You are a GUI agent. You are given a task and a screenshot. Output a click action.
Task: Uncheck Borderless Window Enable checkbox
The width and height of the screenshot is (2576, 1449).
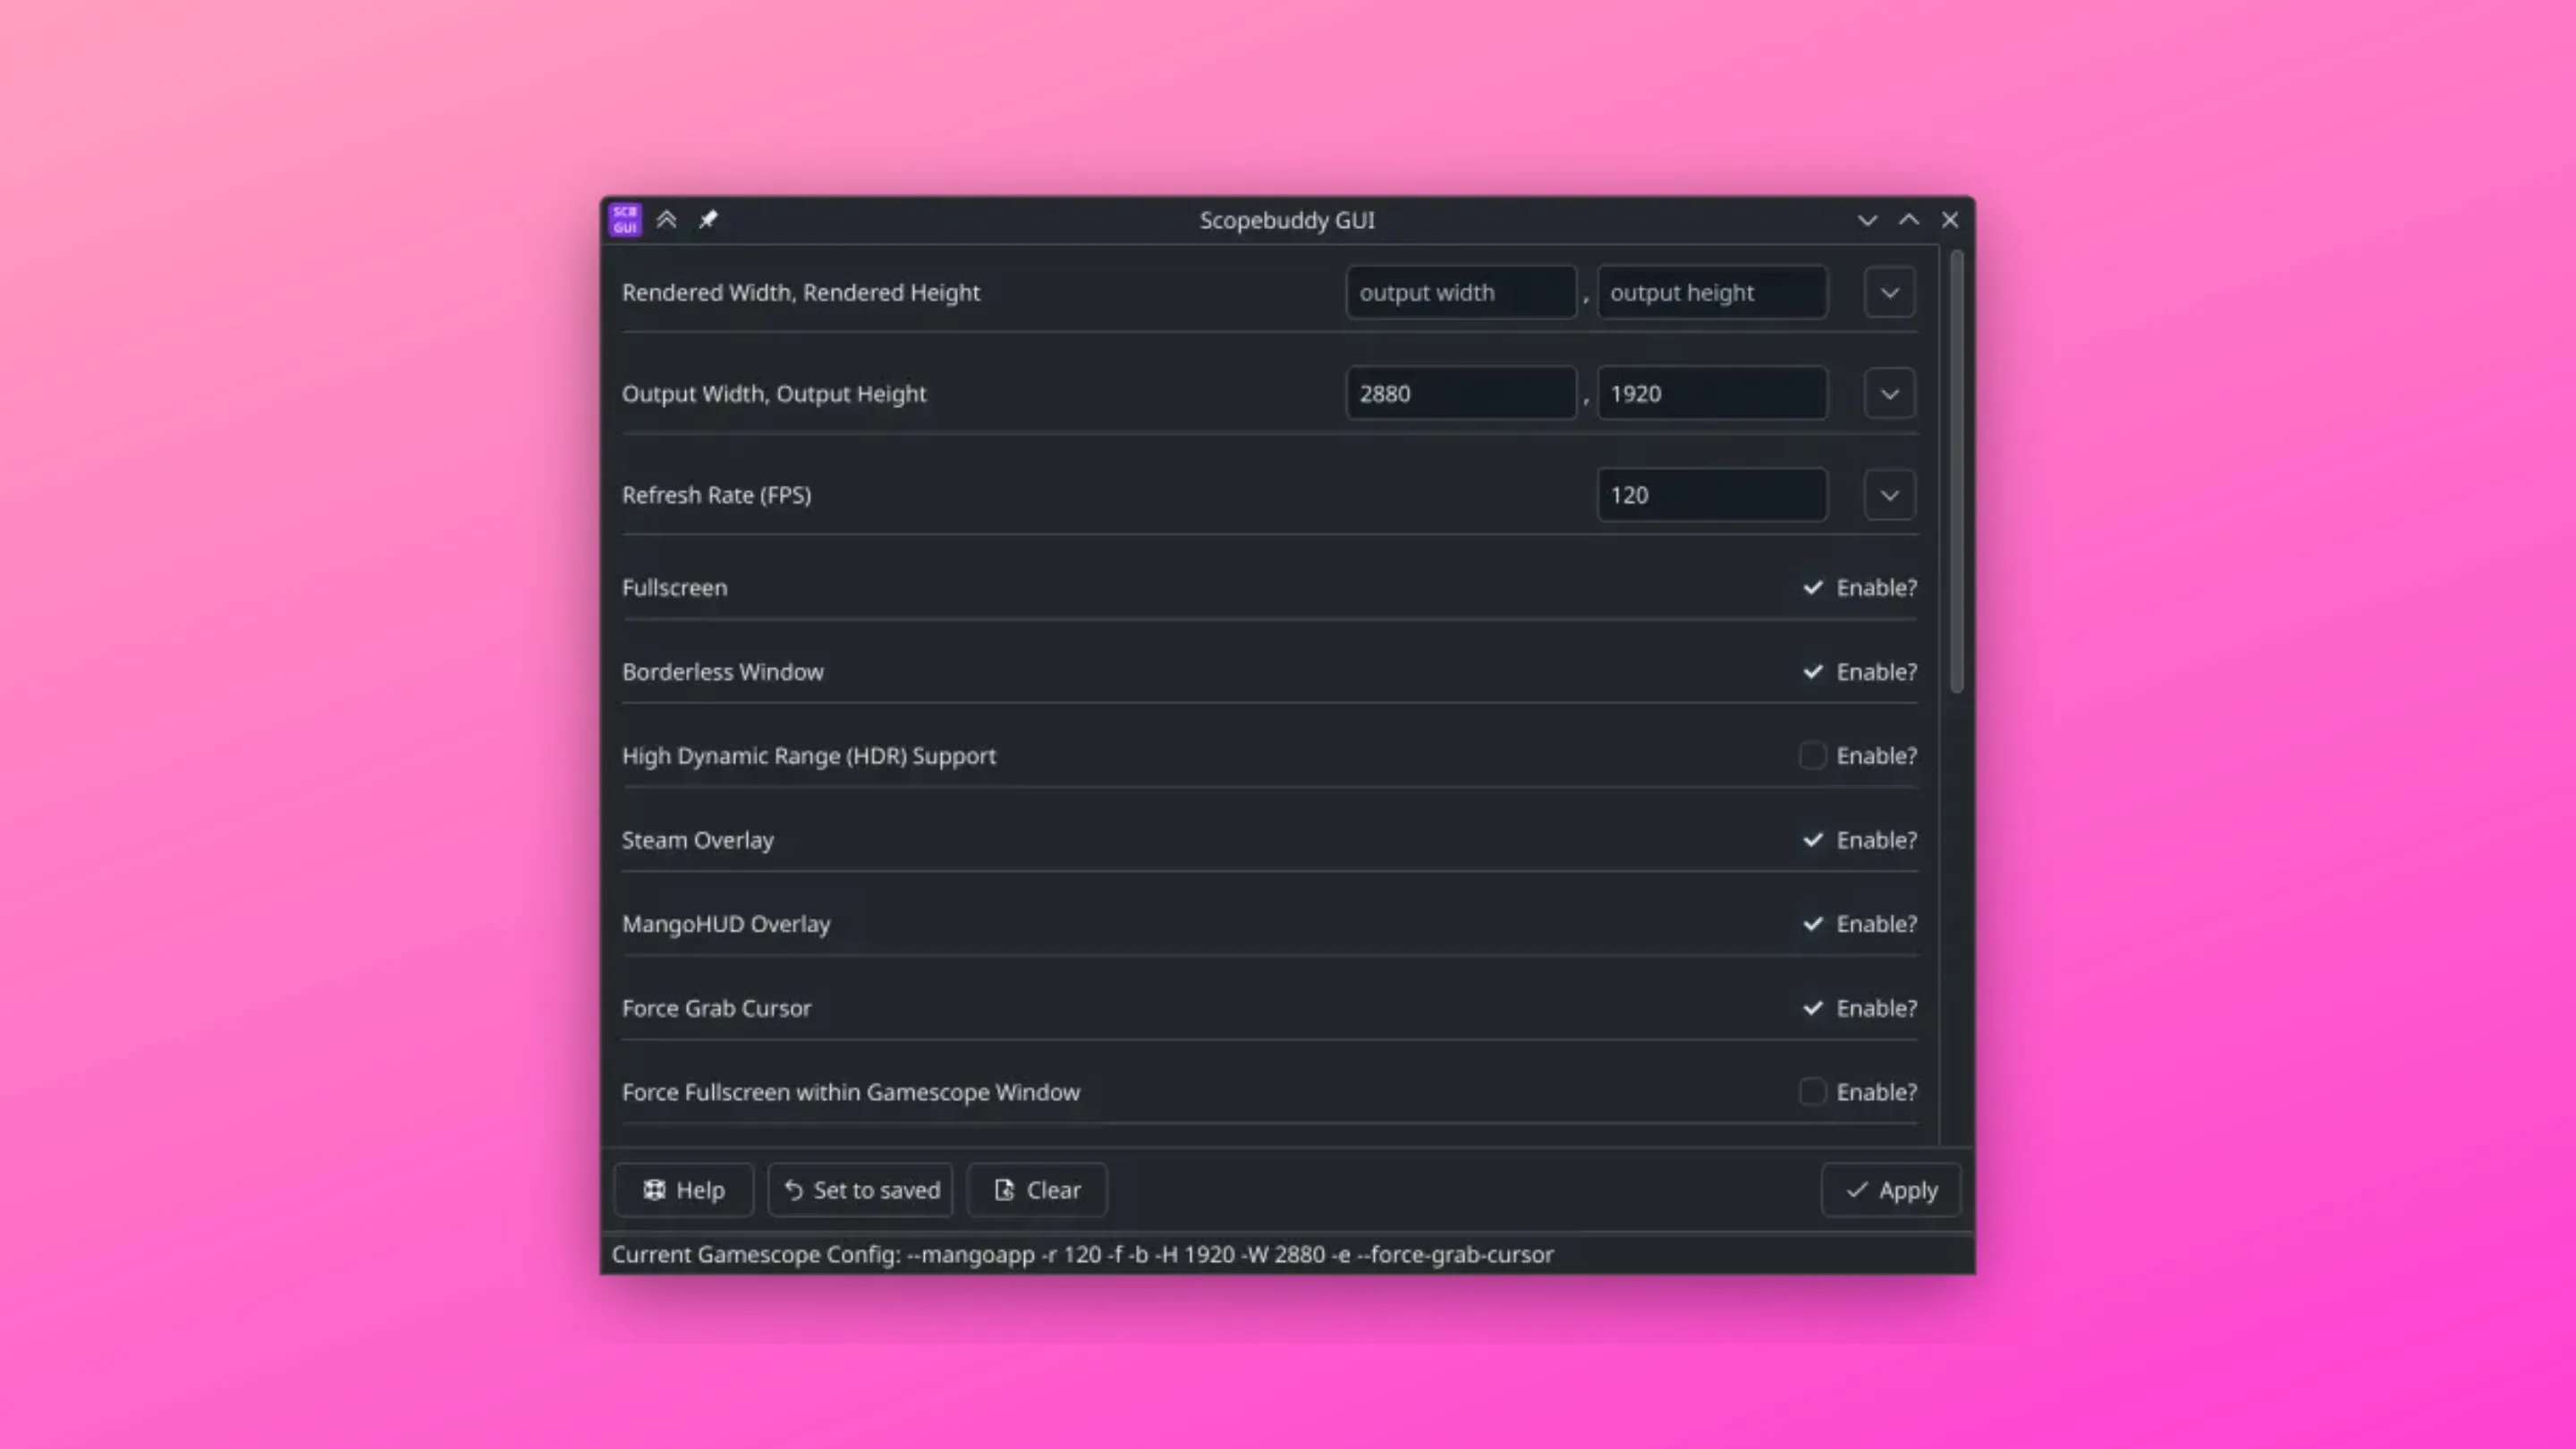(1813, 672)
